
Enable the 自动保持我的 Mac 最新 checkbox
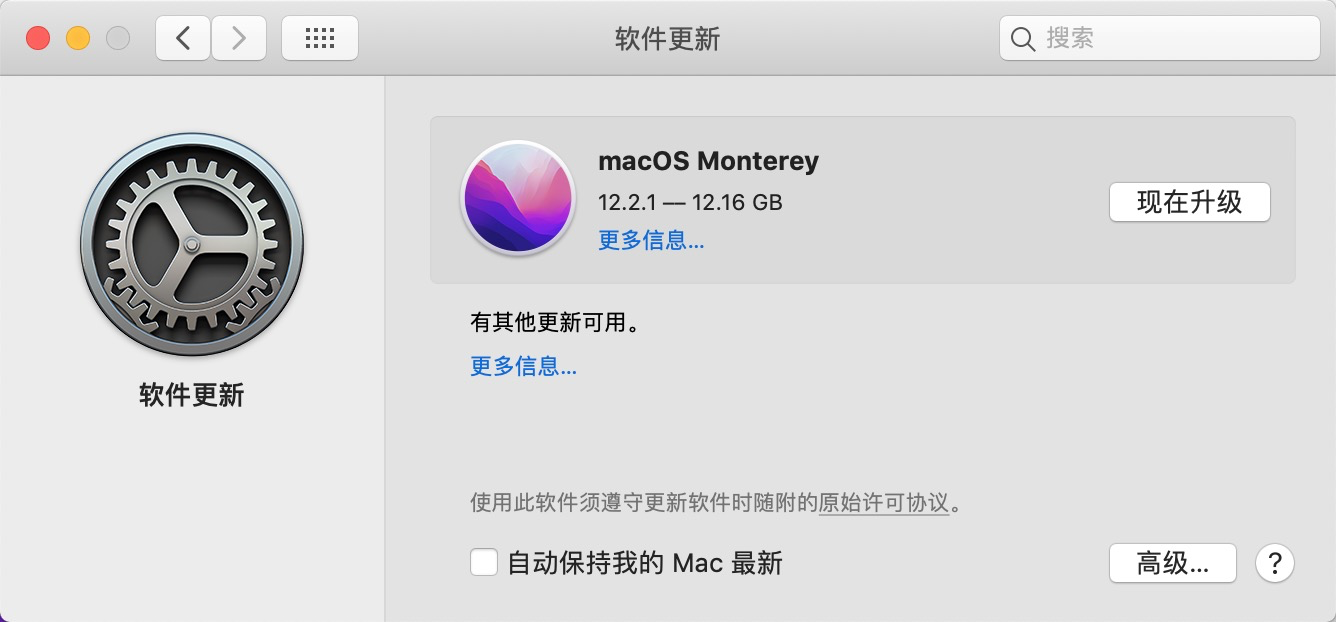coord(483,562)
